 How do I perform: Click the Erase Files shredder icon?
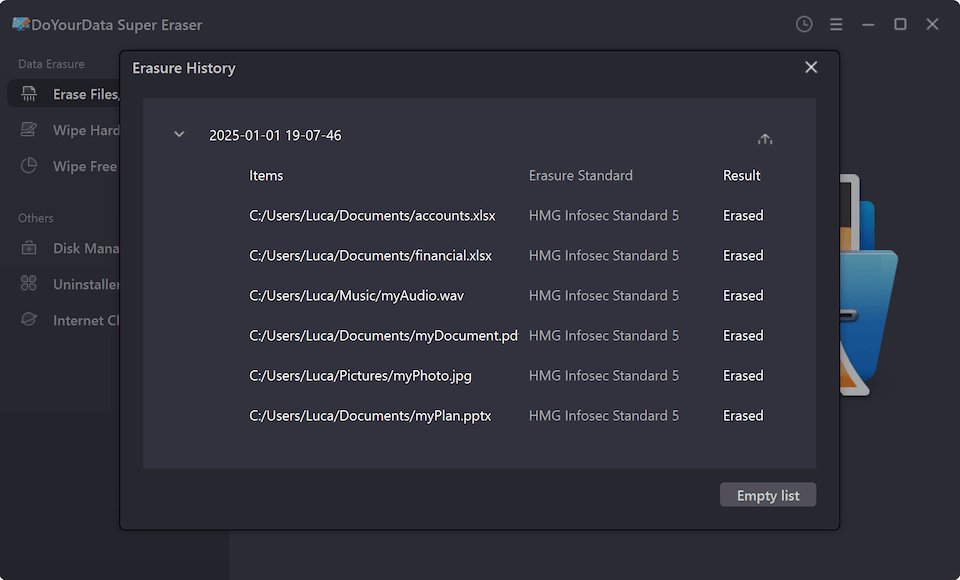[30, 95]
